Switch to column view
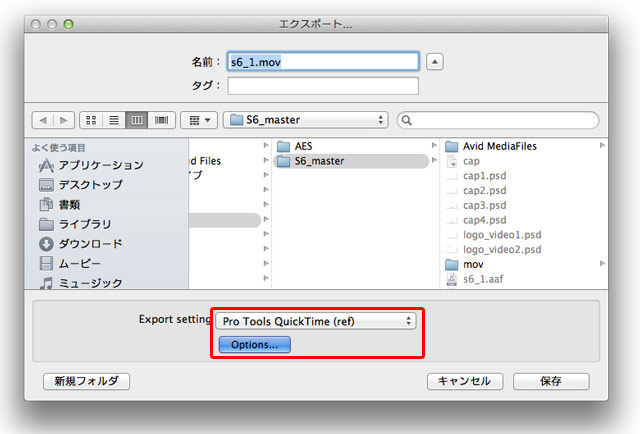This screenshot has width=640, height=434. (137, 120)
